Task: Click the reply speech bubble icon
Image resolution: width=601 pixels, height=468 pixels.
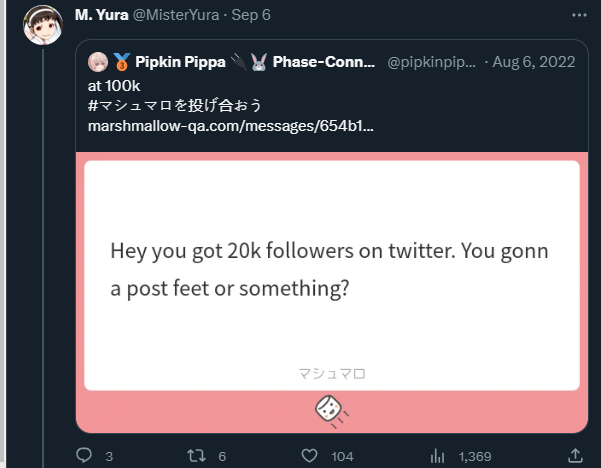Action: click(84, 456)
